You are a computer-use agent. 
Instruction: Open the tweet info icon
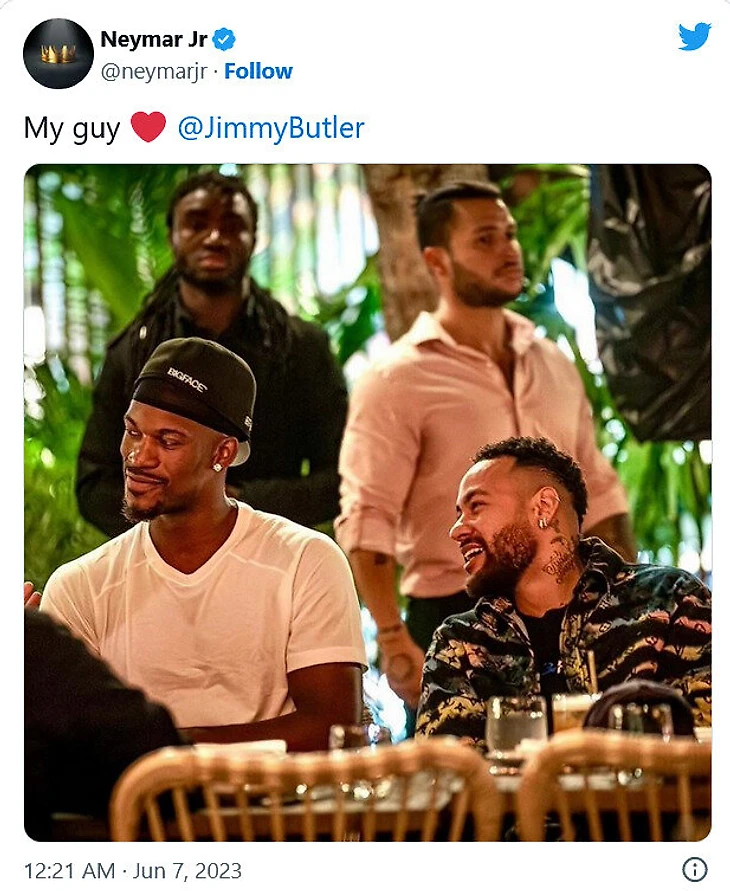tap(694, 869)
